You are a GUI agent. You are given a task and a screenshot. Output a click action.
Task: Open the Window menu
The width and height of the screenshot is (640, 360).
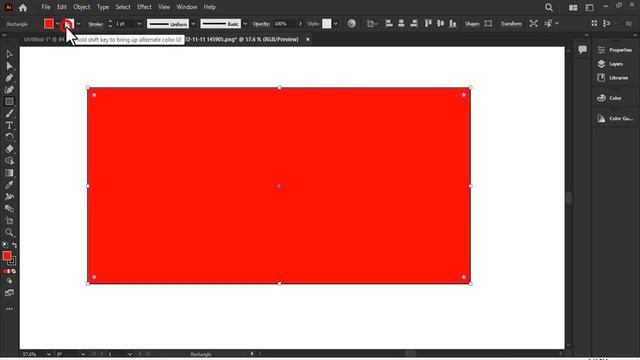point(187,7)
